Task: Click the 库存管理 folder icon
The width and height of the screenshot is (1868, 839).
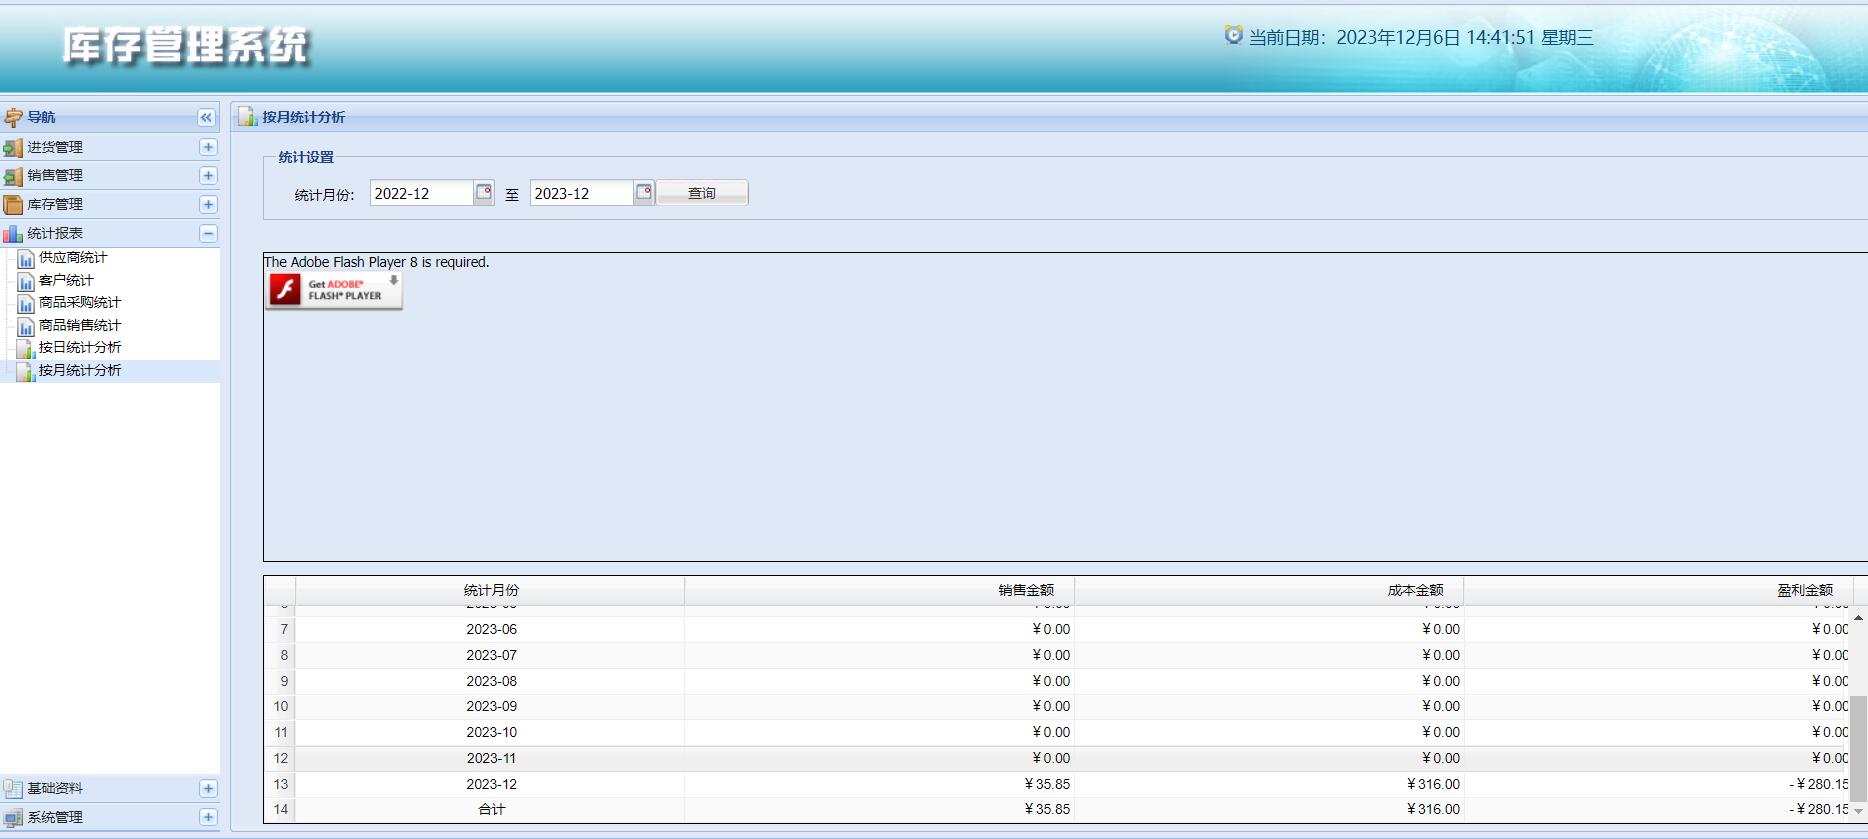Action: click(13, 205)
